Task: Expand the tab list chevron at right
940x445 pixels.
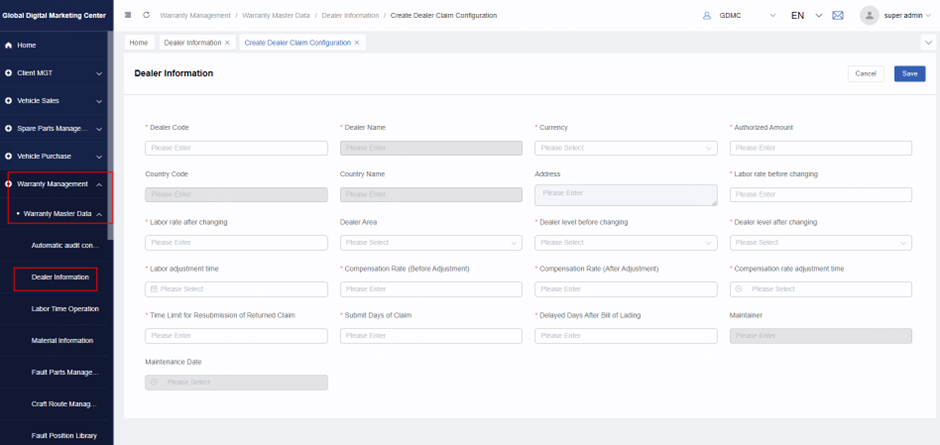Action: pos(929,43)
